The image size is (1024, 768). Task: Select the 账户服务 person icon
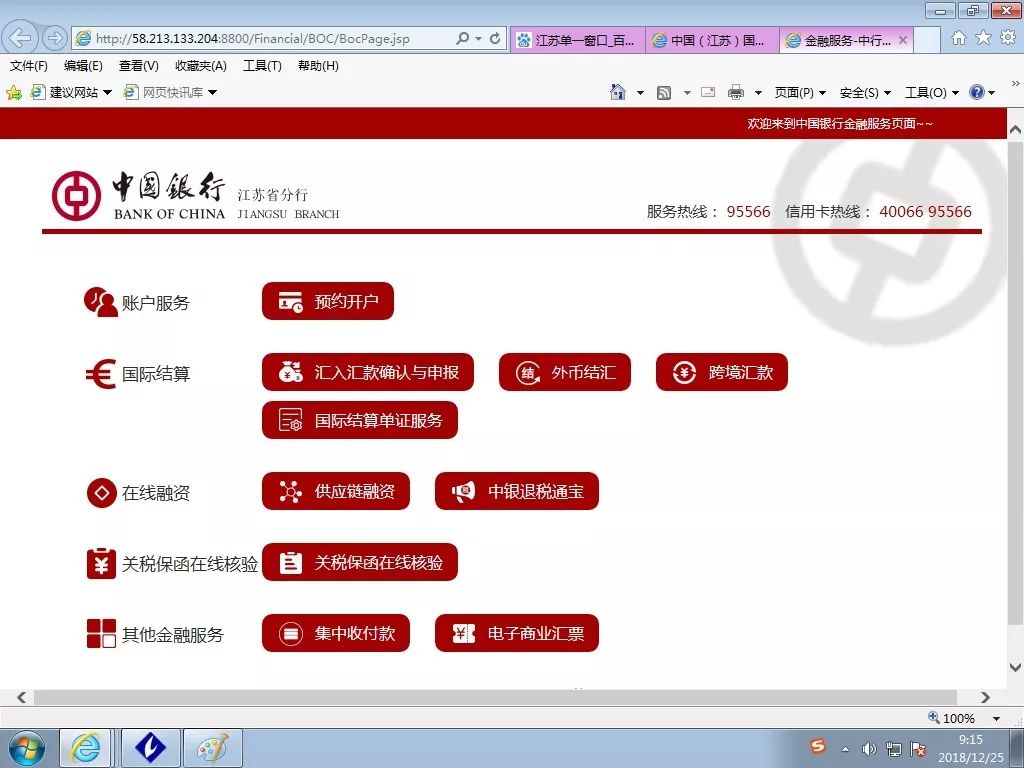click(100, 300)
